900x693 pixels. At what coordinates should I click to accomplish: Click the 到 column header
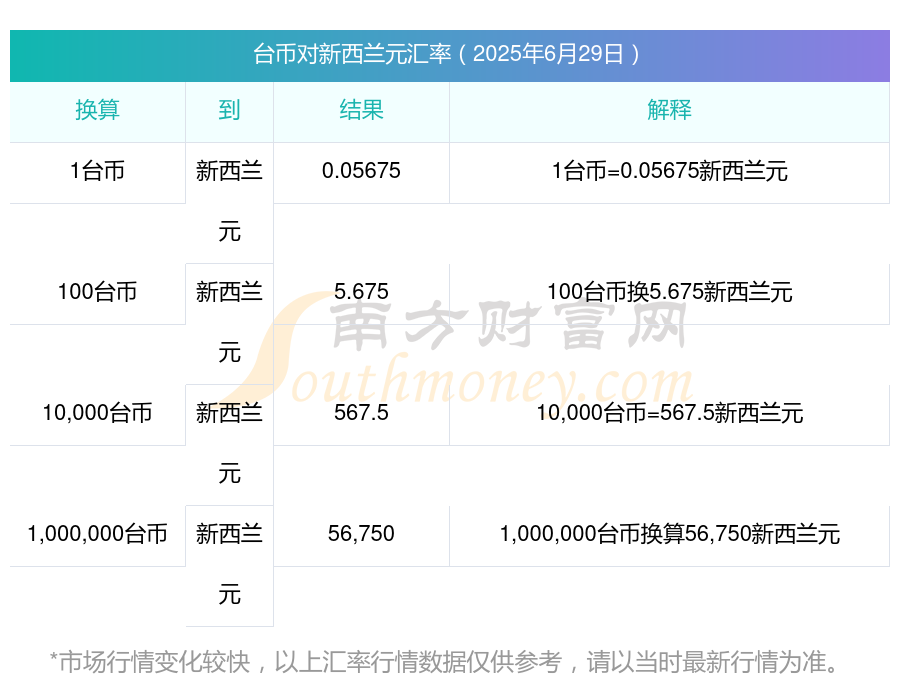coord(229,110)
